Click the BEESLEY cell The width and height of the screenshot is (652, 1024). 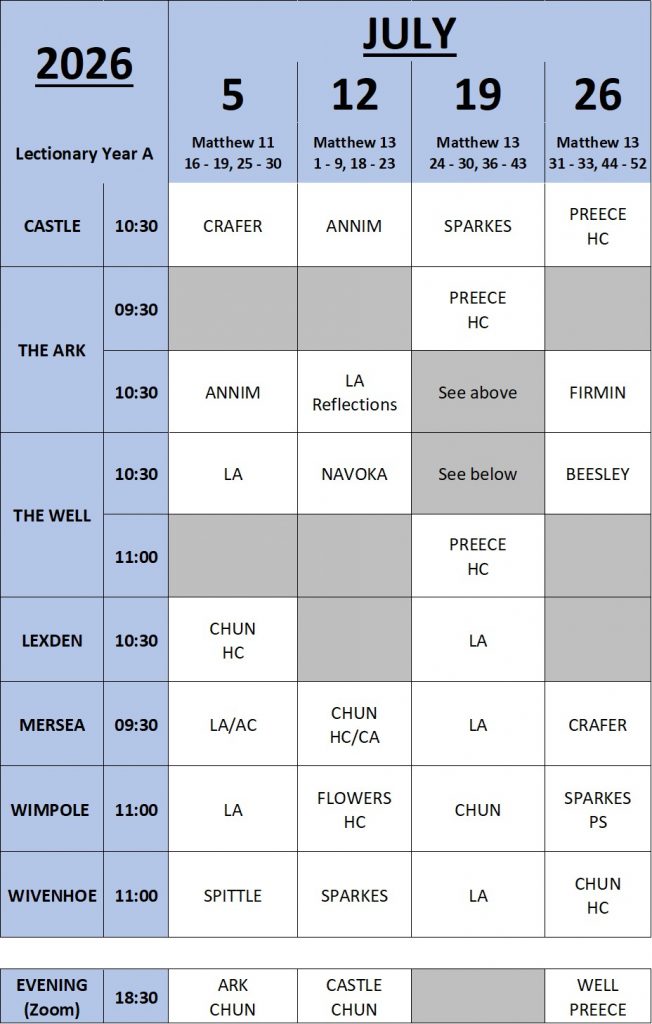(597, 474)
